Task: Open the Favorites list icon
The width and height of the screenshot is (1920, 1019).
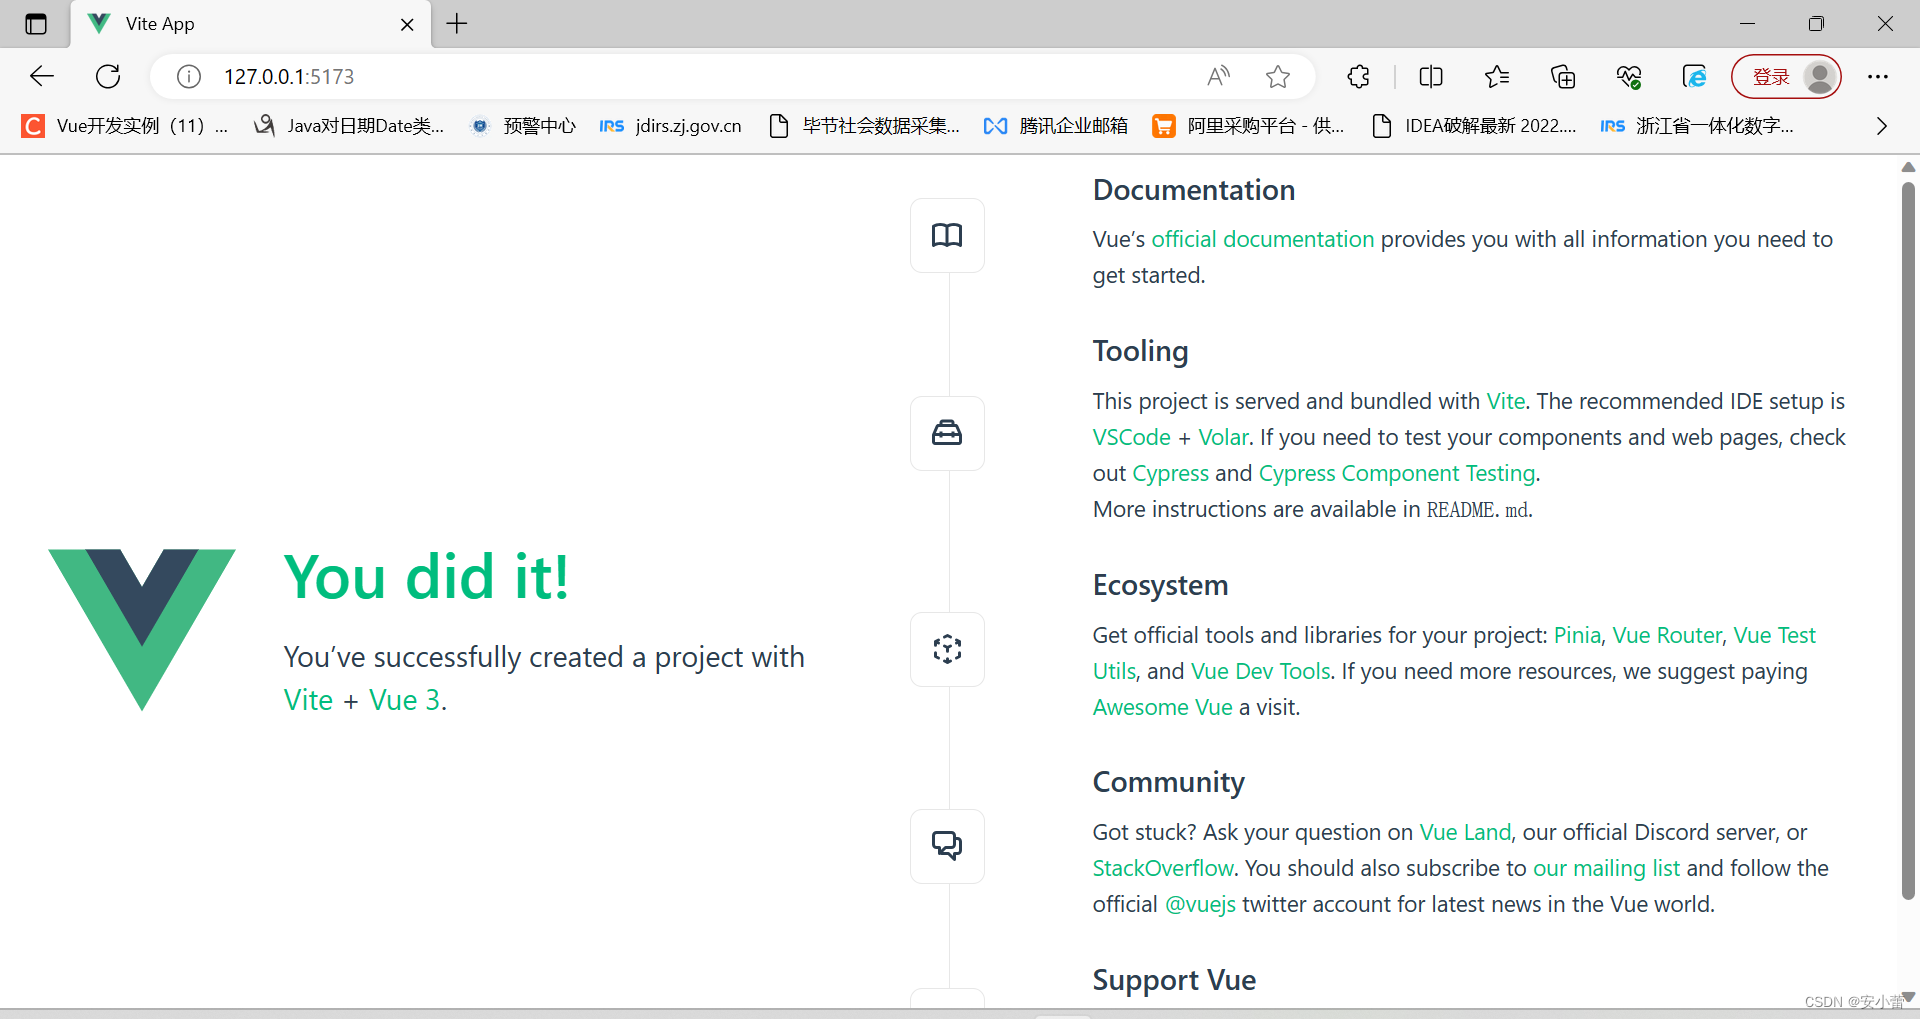Action: [x=1497, y=76]
